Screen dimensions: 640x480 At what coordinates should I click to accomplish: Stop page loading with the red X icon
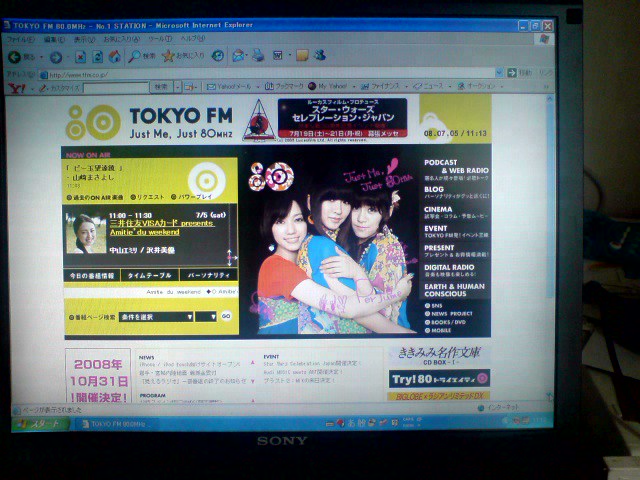coord(80,57)
